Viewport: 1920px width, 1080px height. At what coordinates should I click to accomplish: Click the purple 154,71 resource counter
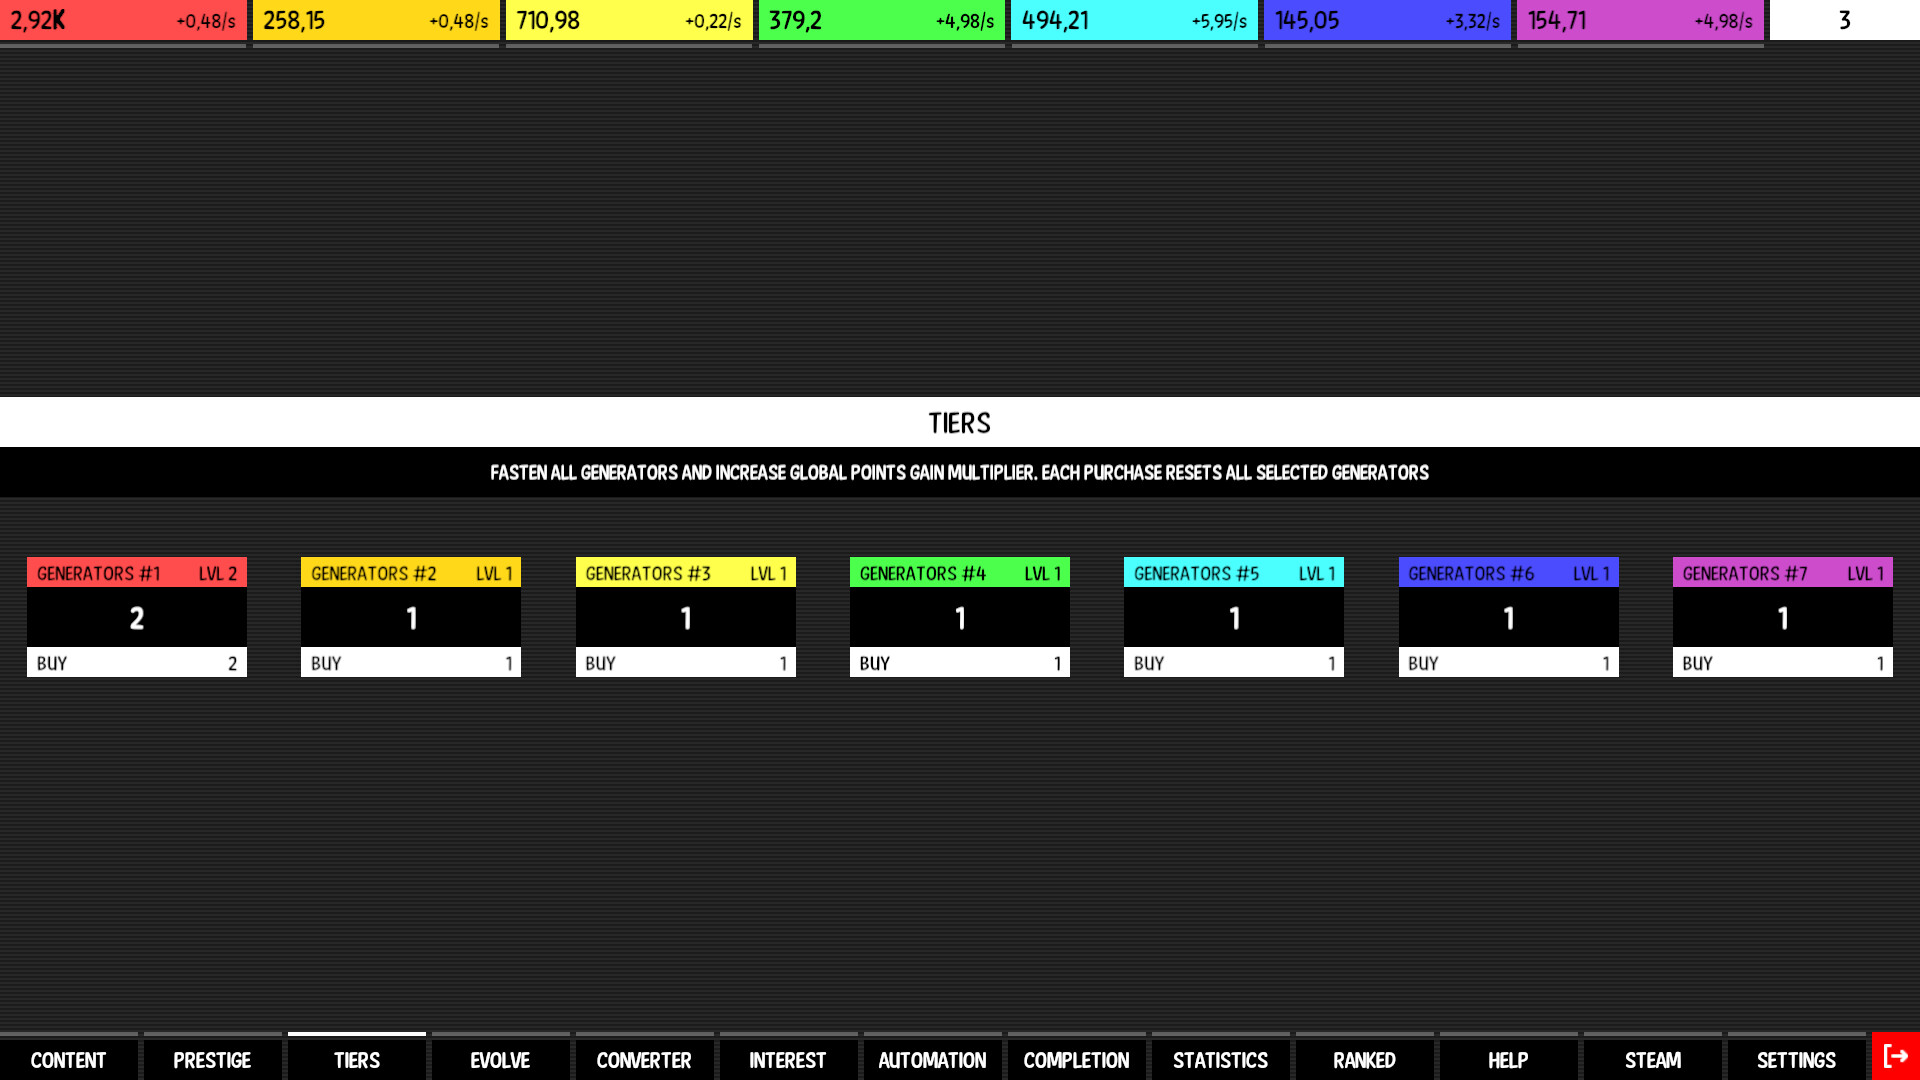point(1640,20)
